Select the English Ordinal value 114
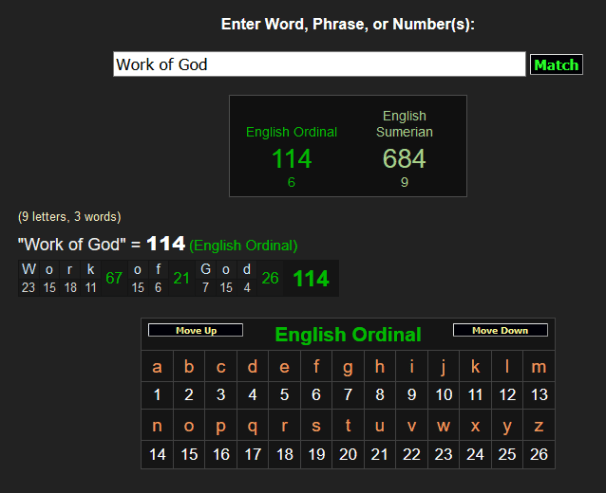606x493 pixels. point(291,158)
